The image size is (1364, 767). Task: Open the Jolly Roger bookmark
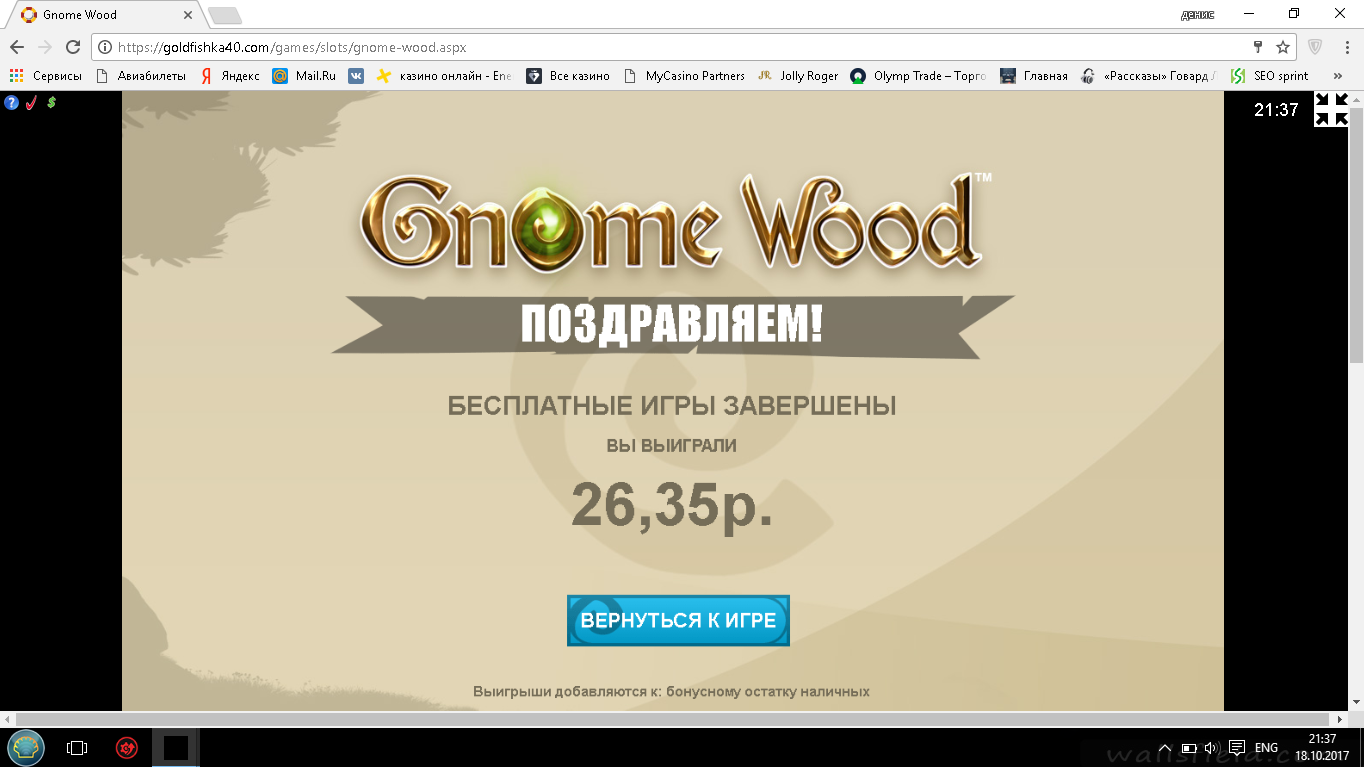tap(798, 76)
